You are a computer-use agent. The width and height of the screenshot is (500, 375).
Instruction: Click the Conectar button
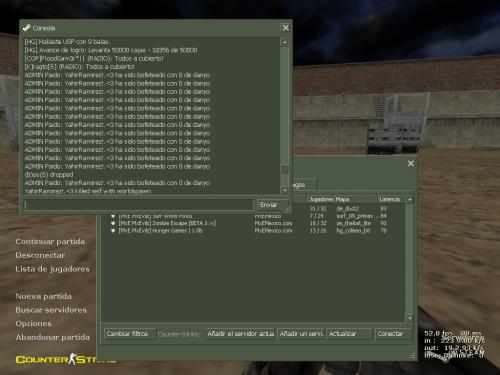[x=392, y=334]
